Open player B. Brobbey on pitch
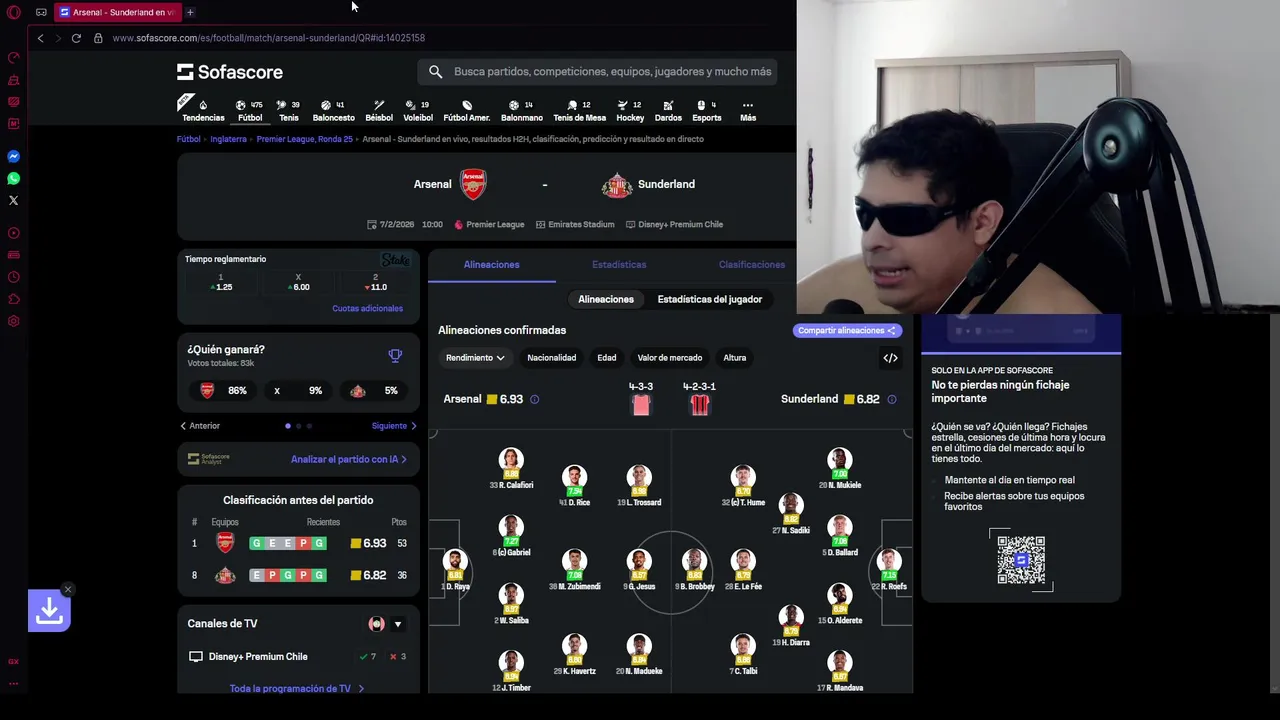1280x720 pixels. pyautogui.click(x=694, y=570)
